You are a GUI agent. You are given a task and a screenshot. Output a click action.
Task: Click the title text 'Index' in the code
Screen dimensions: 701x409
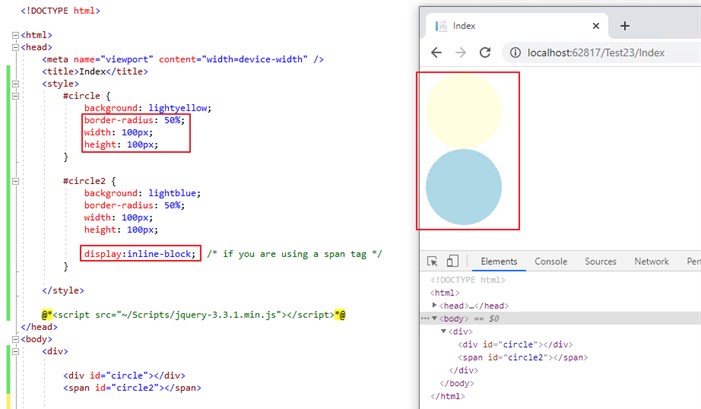click(93, 72)
